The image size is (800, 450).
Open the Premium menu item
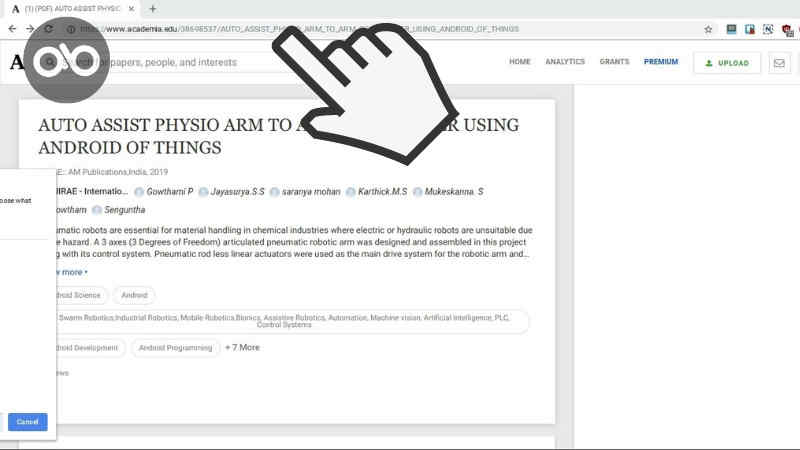pos(661,62)
